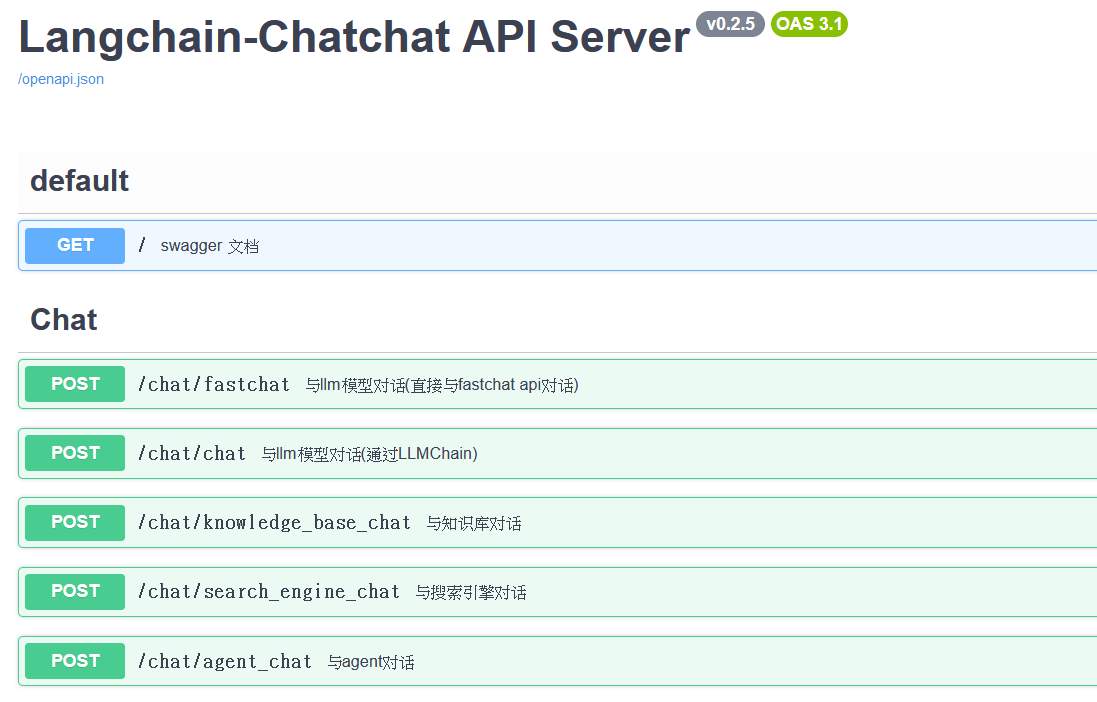Click the swagger 文档 description text

click(x=210, y=246)
